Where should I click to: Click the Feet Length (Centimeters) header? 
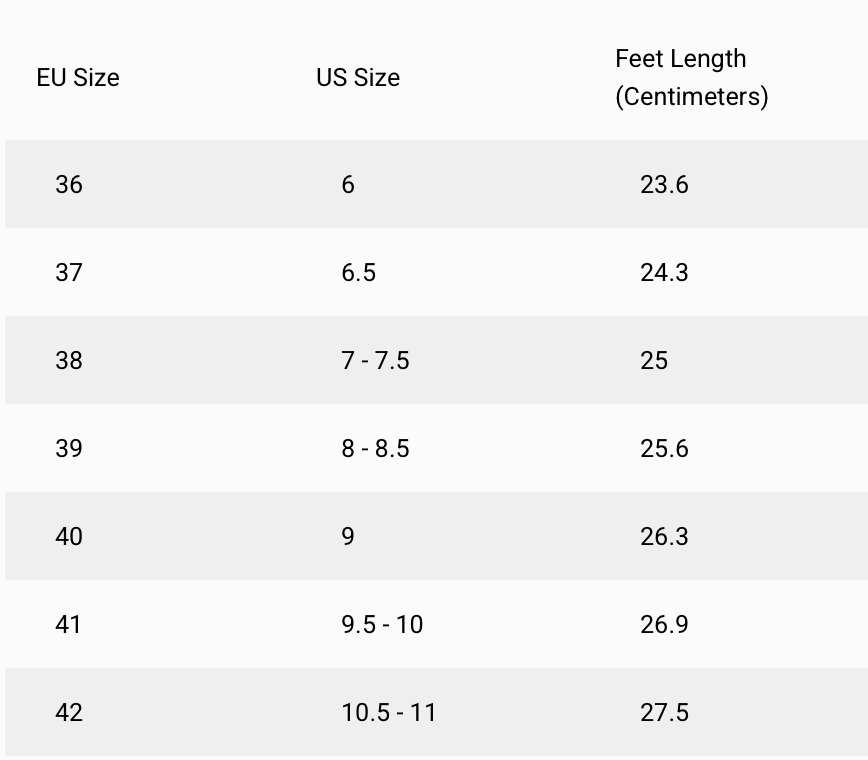pyautogui.click(x=691, y=77)
